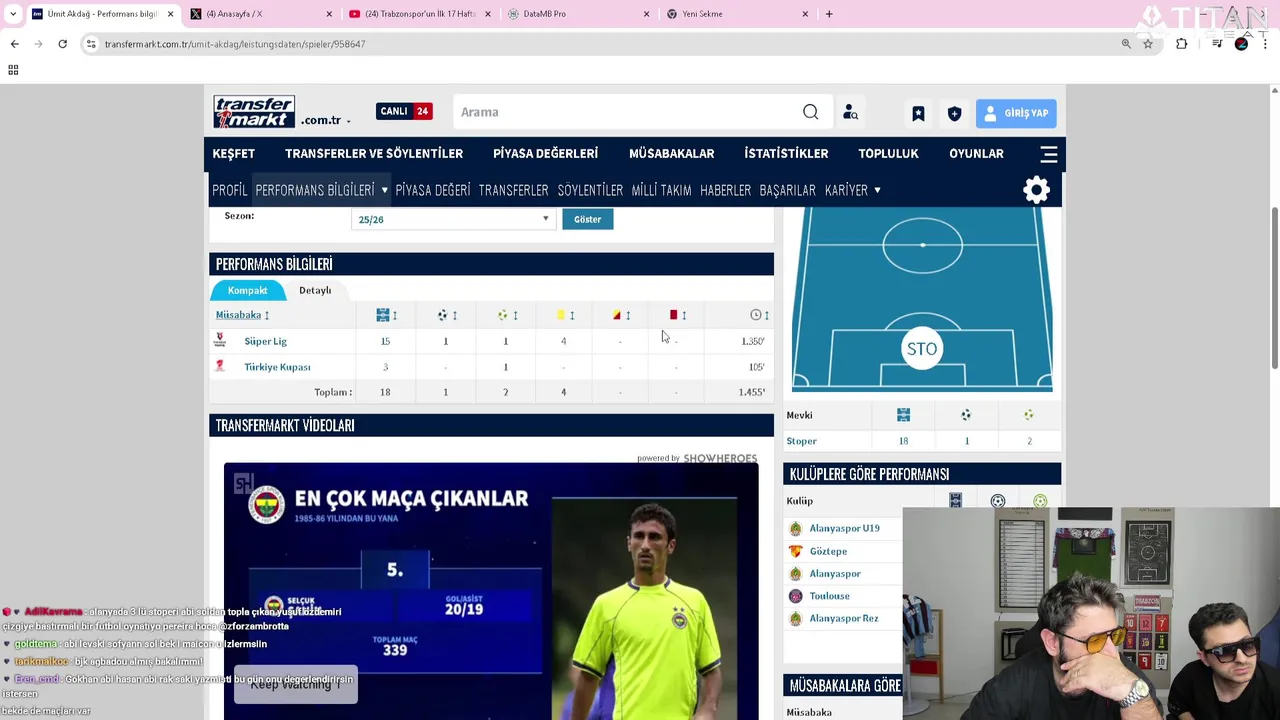The width and height of the screenshot is (1280, 720).
Task: Open OYUNLAR menu
Action: pos(976,154)
